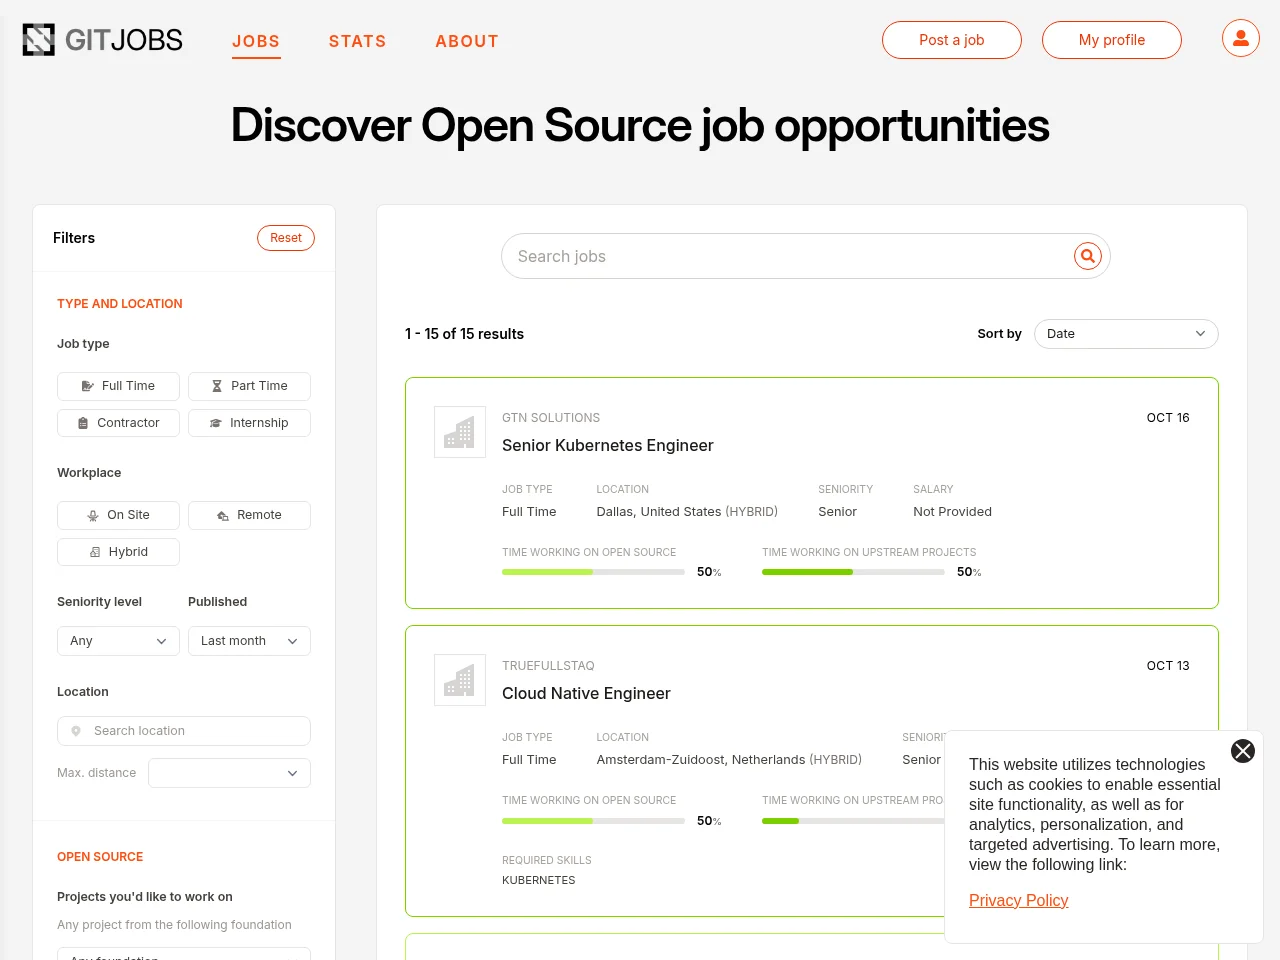Click the OCT 16 date label
Image resolution: width=1280 pixels, height=960 pixels.
[x=1168, y=418]
